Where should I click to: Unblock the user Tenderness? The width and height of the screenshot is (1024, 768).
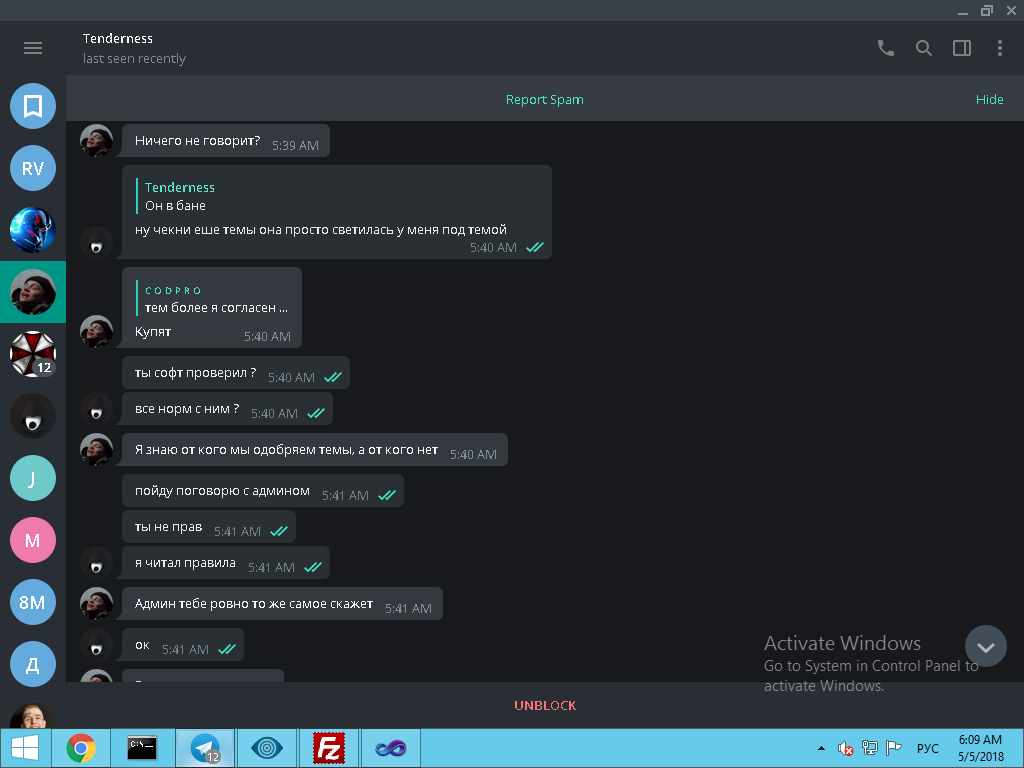545,705
